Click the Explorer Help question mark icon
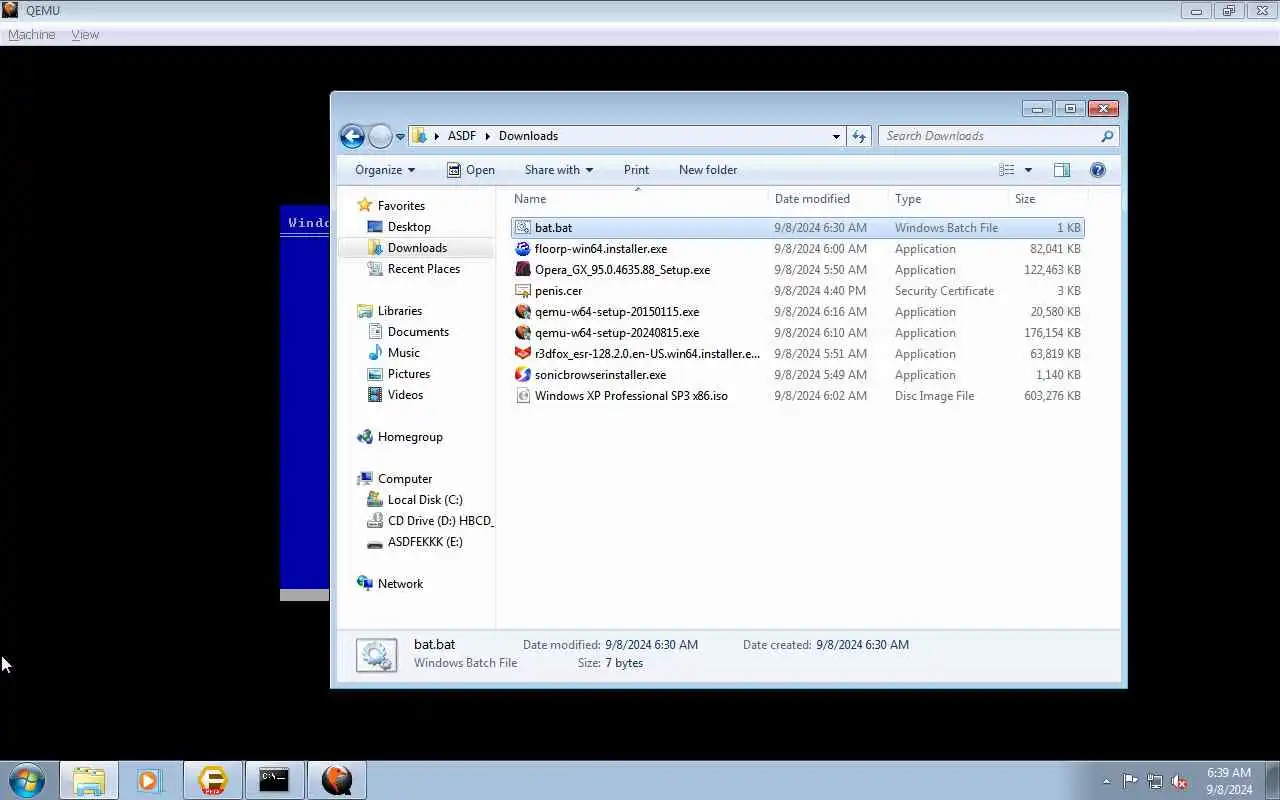 click(x=1097, y=170)
